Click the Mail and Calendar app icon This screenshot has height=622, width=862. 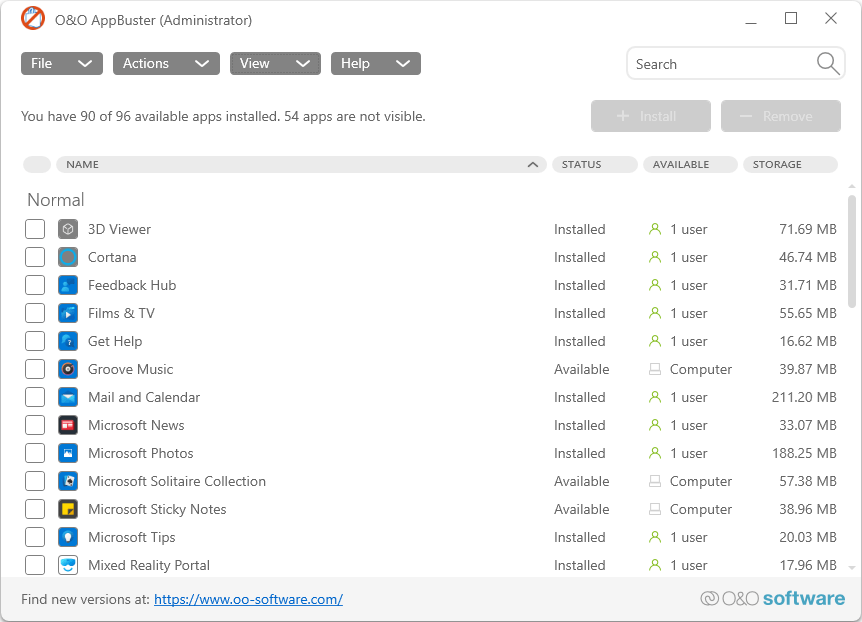point(68,397)
